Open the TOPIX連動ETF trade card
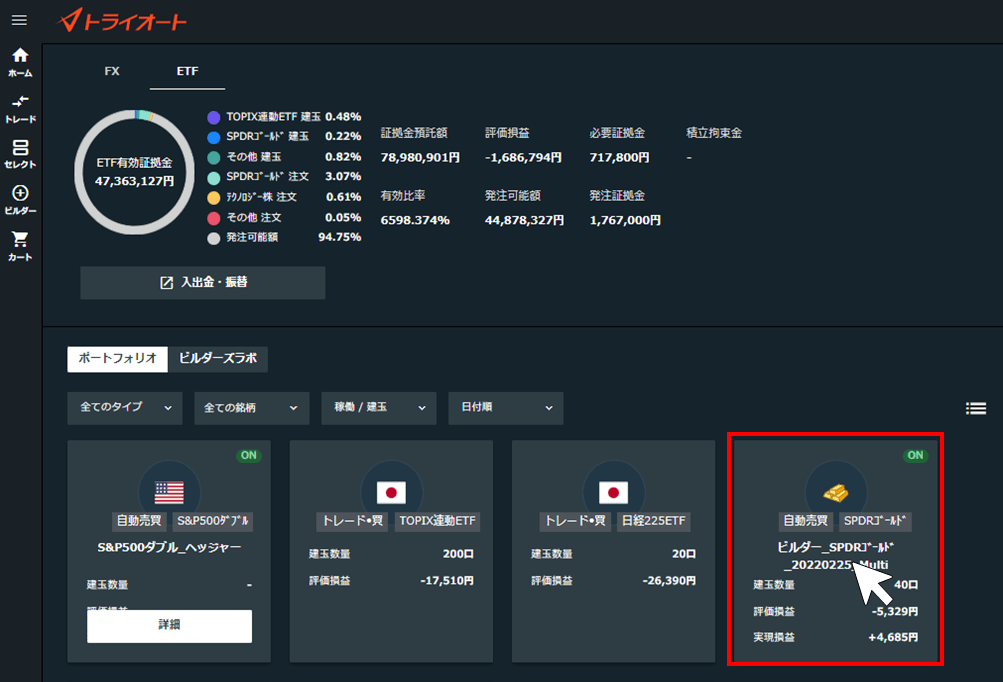 click(391, 551)
